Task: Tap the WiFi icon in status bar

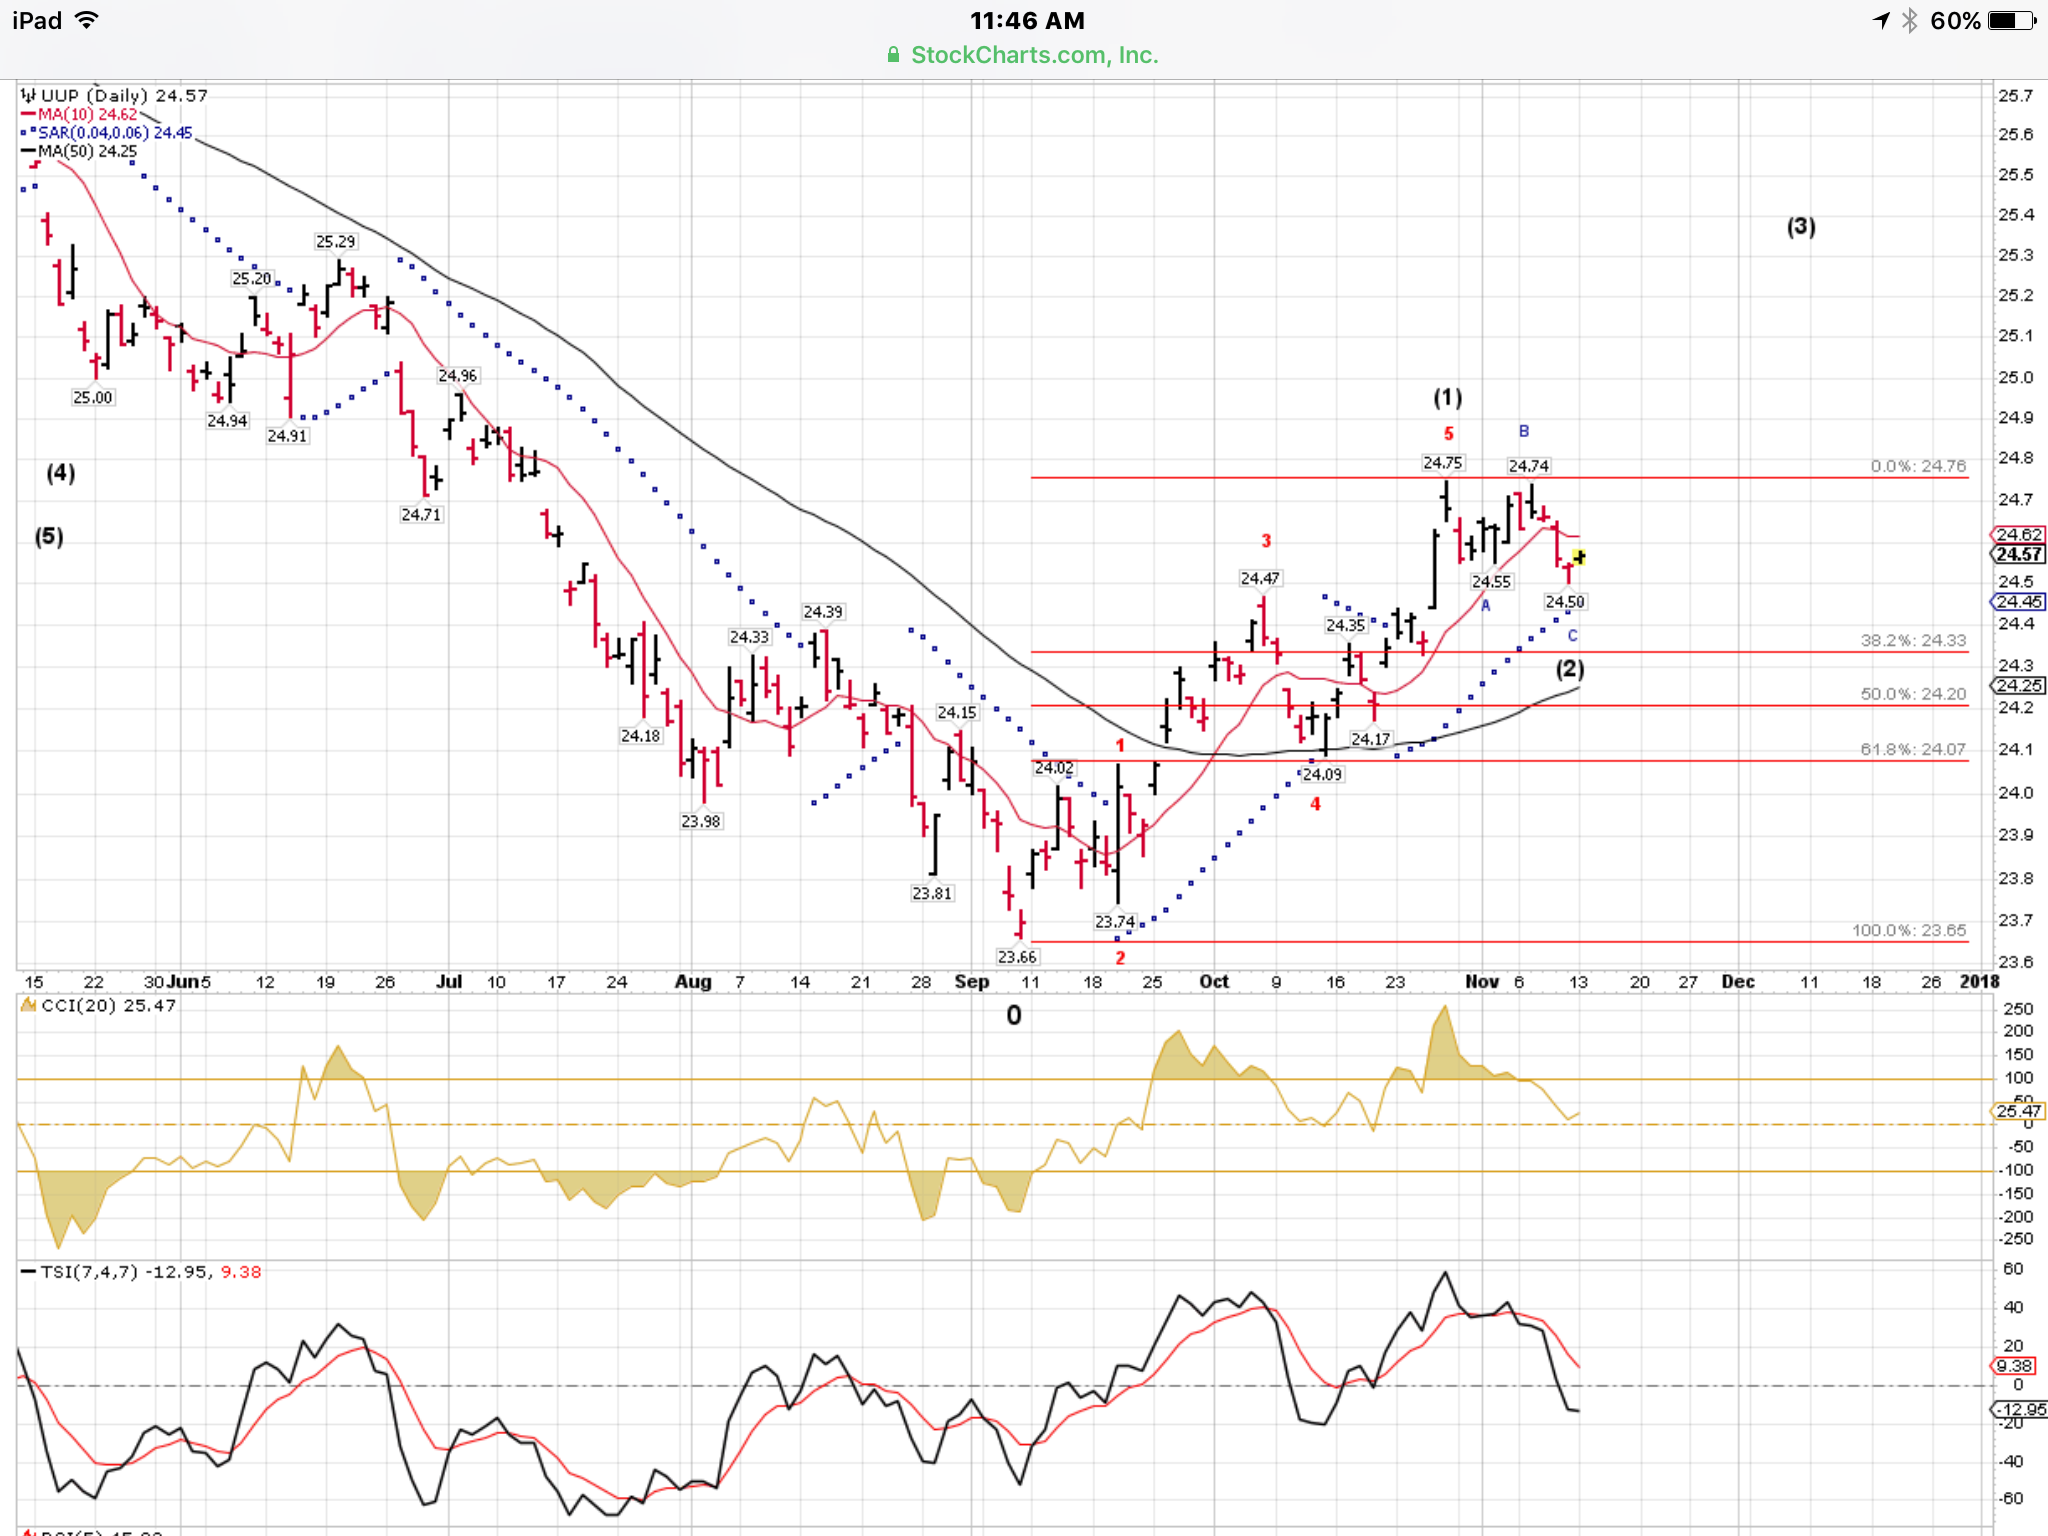Action: tap(88, 20)
